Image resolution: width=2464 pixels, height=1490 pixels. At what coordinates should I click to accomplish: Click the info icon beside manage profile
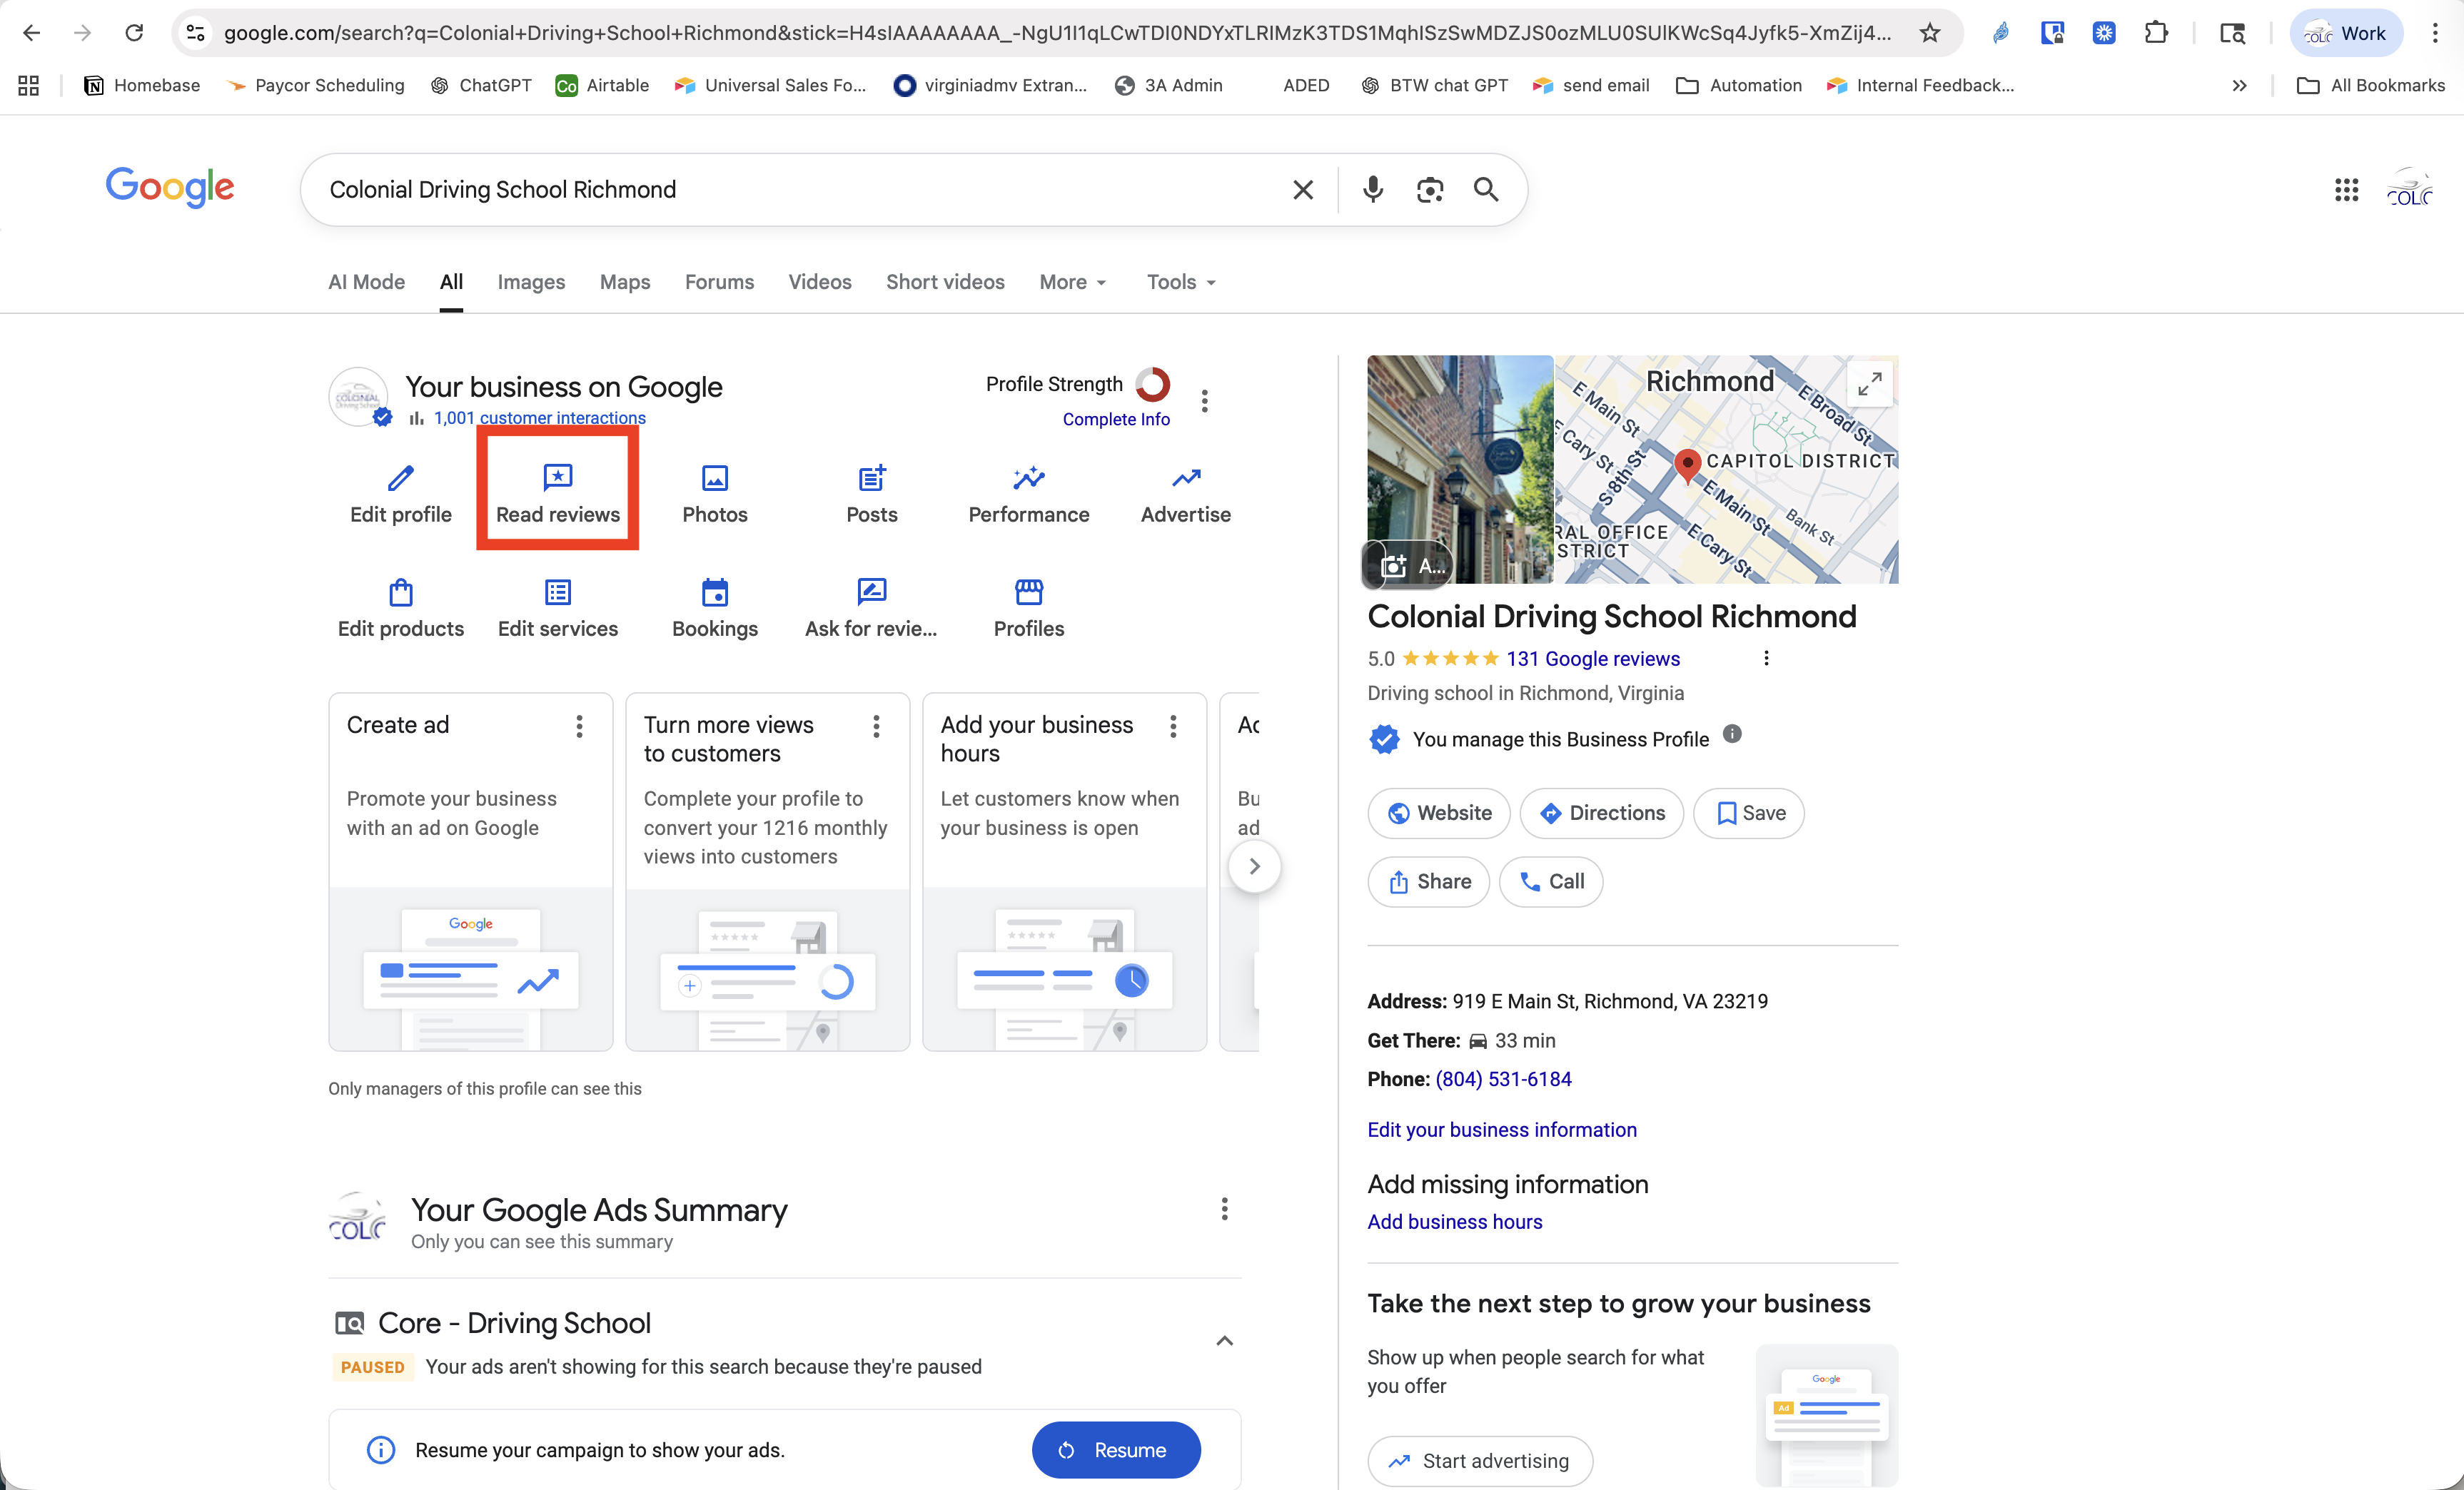click(1732, 735)
